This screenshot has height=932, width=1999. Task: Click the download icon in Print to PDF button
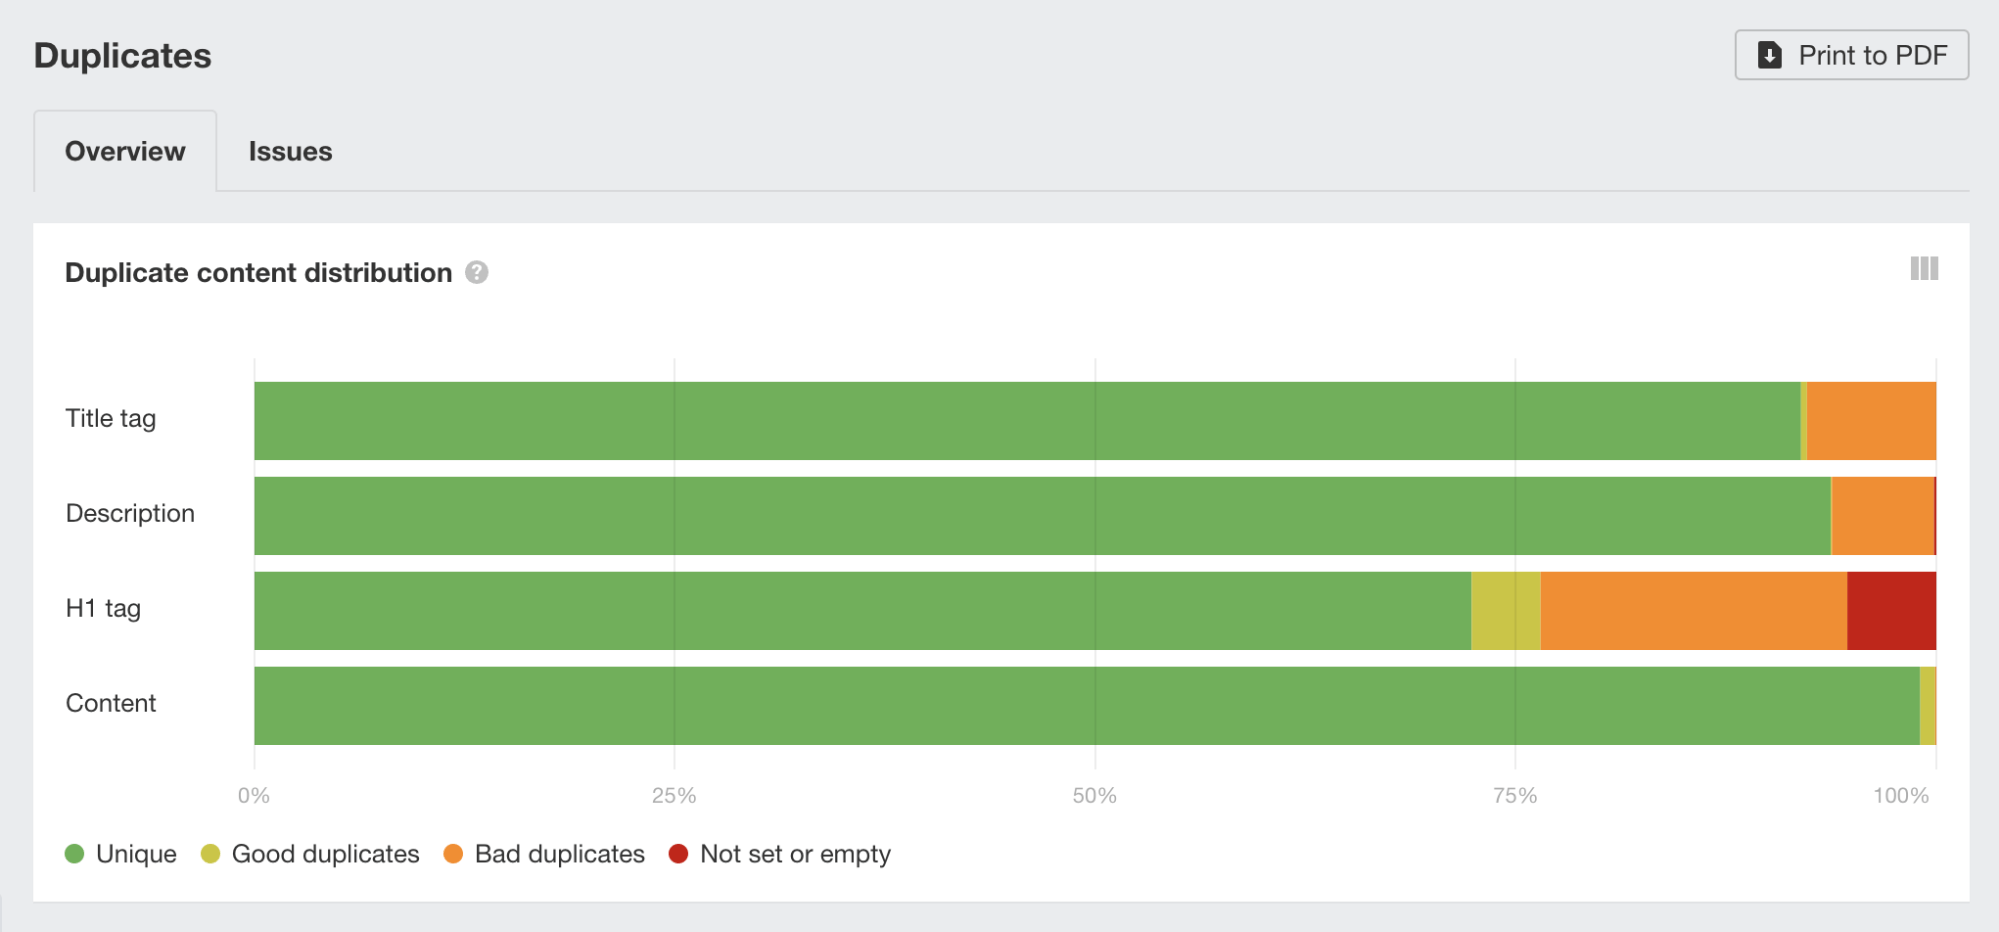pyautogui.click(x=1770, y=55)
